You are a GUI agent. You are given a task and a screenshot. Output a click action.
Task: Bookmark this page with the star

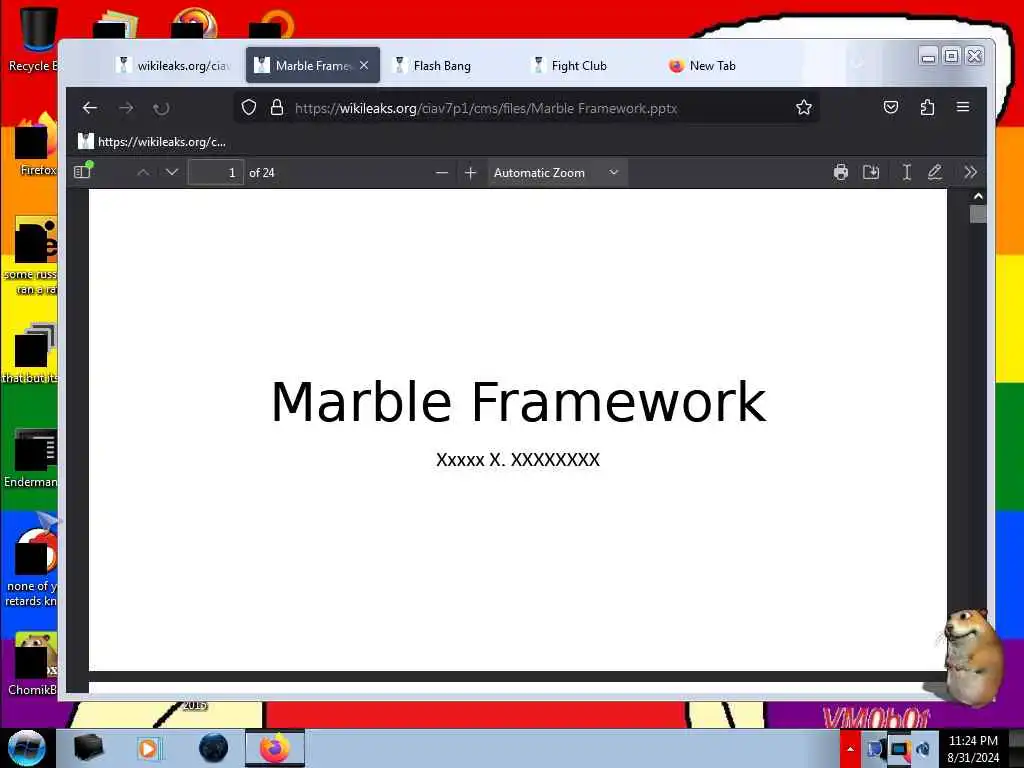804,107
